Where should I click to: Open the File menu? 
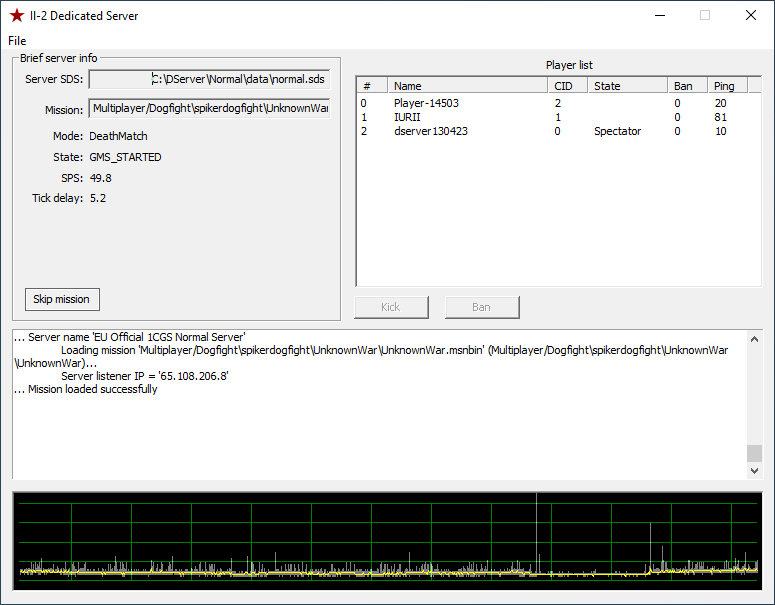(17, 41)
